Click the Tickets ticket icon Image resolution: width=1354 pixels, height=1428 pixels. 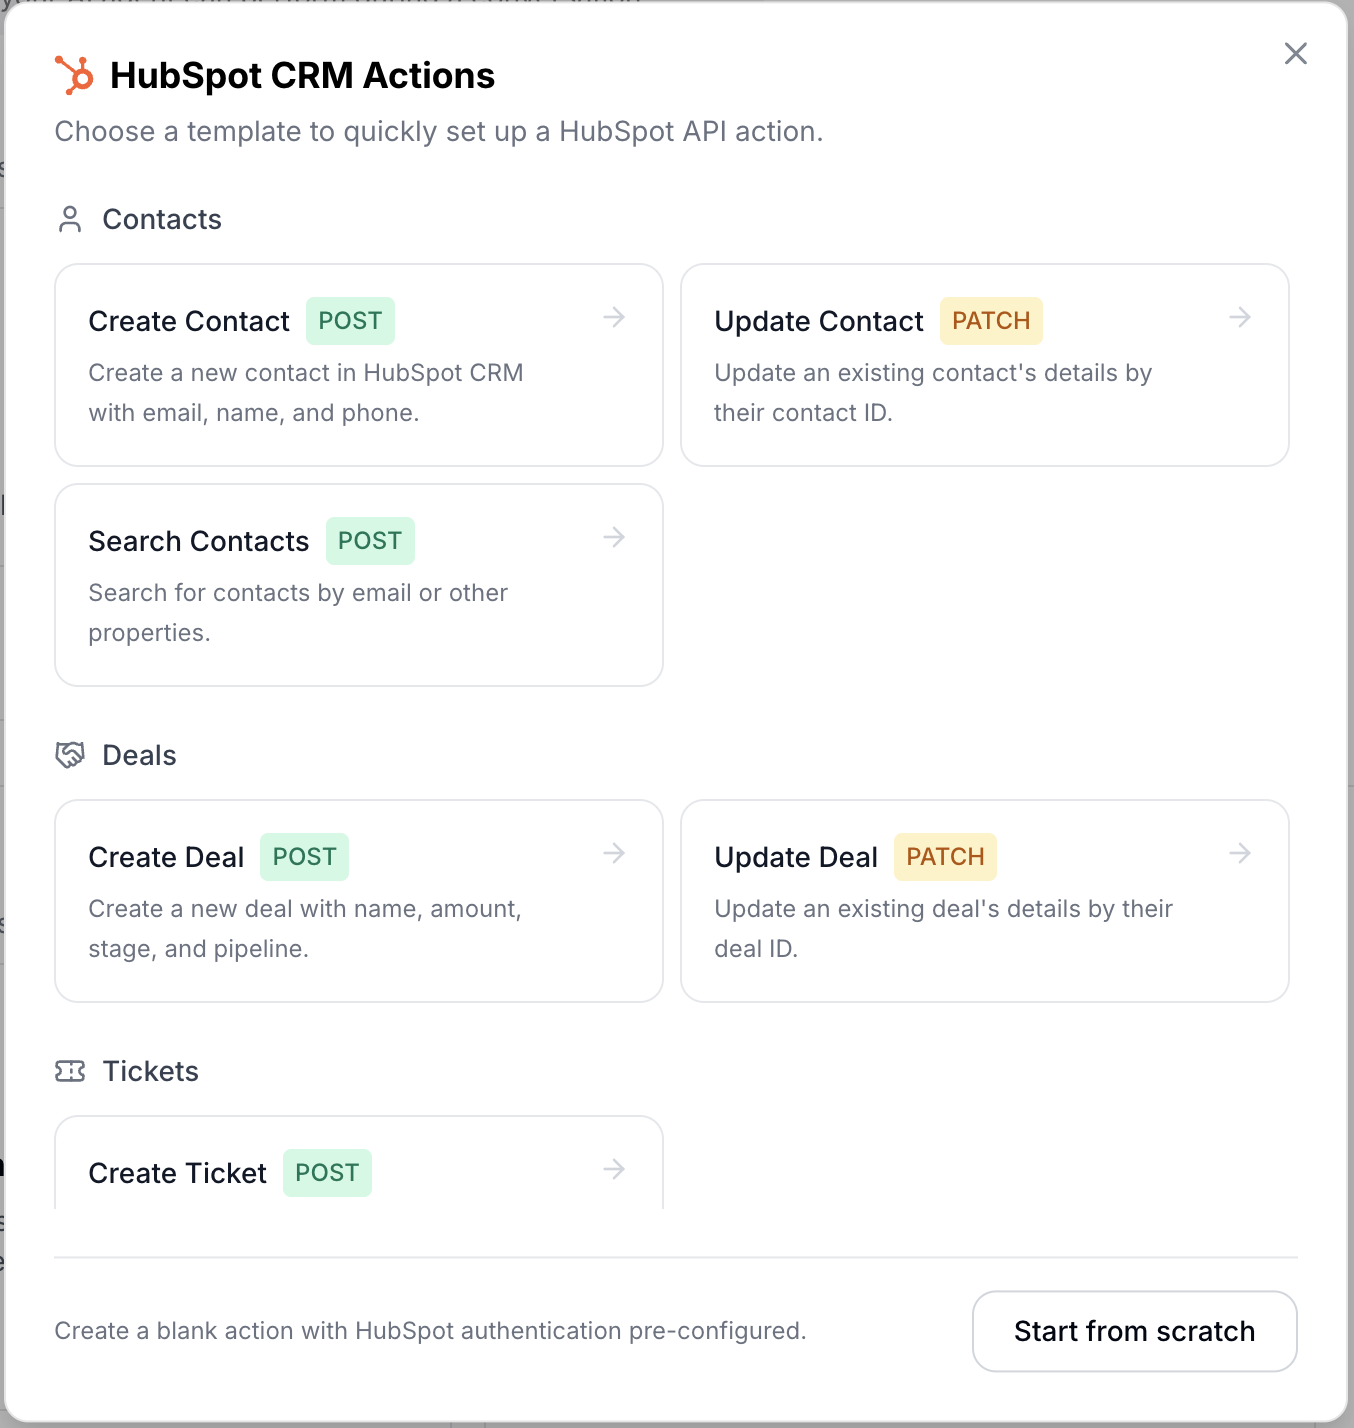coord(69,1069)
